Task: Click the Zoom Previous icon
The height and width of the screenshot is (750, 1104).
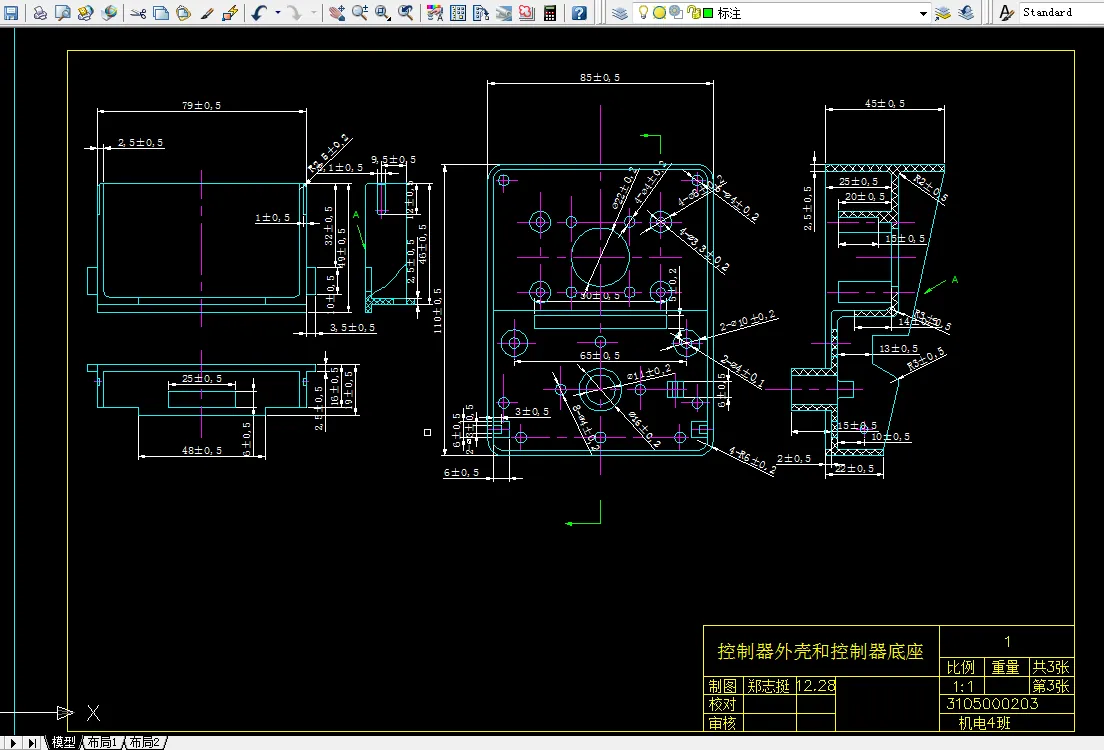Action: [406, 13]
